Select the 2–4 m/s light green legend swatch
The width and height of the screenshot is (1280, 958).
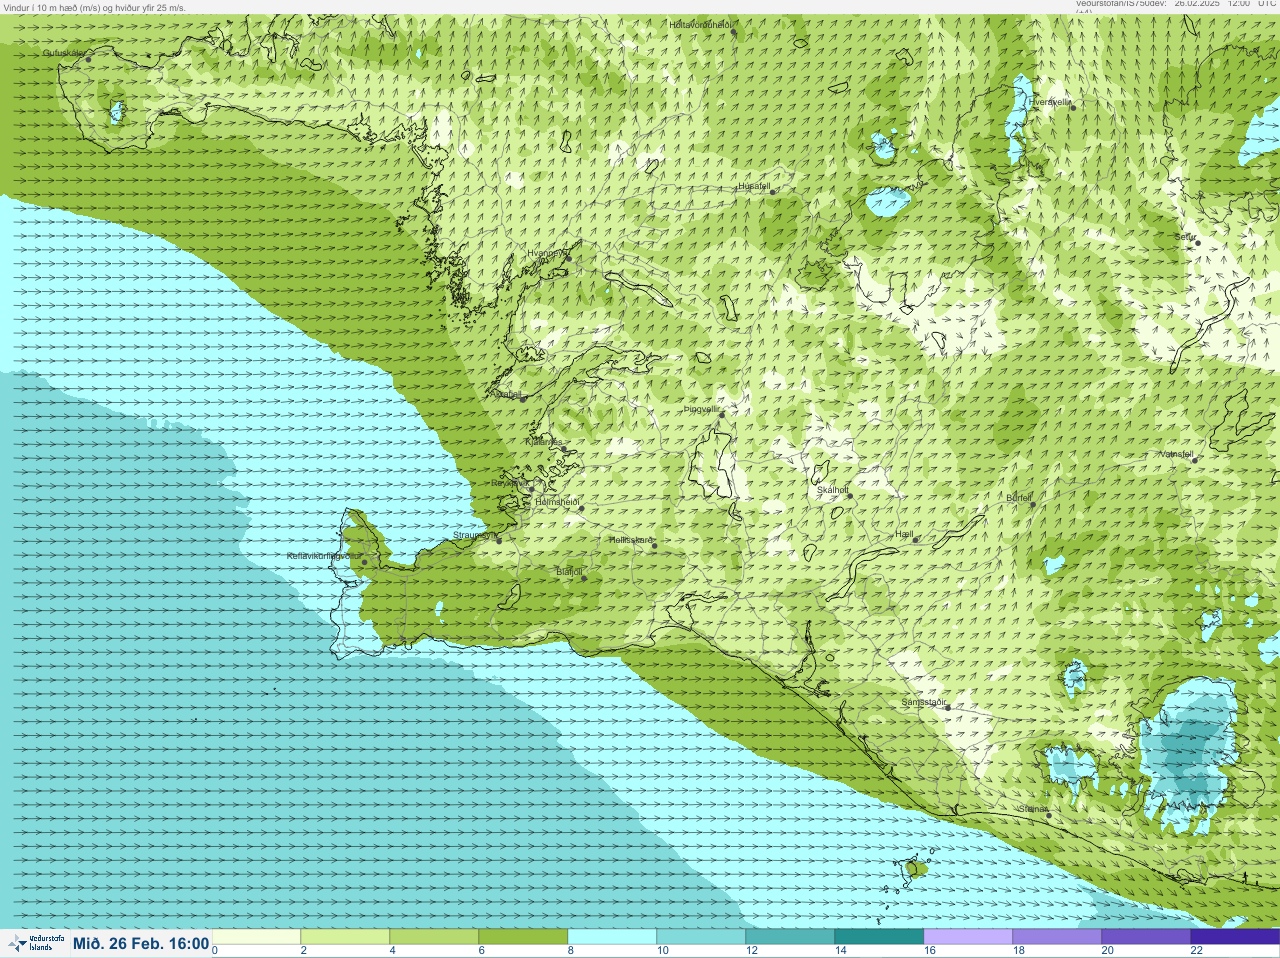[345, 937]
